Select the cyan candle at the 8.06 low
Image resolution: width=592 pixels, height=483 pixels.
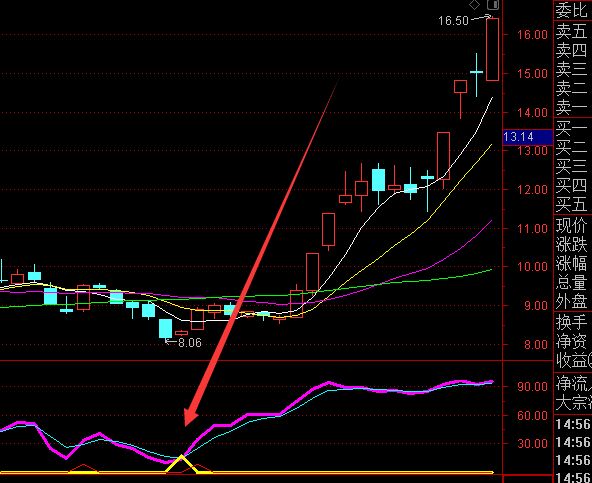[x=165, y=330]
